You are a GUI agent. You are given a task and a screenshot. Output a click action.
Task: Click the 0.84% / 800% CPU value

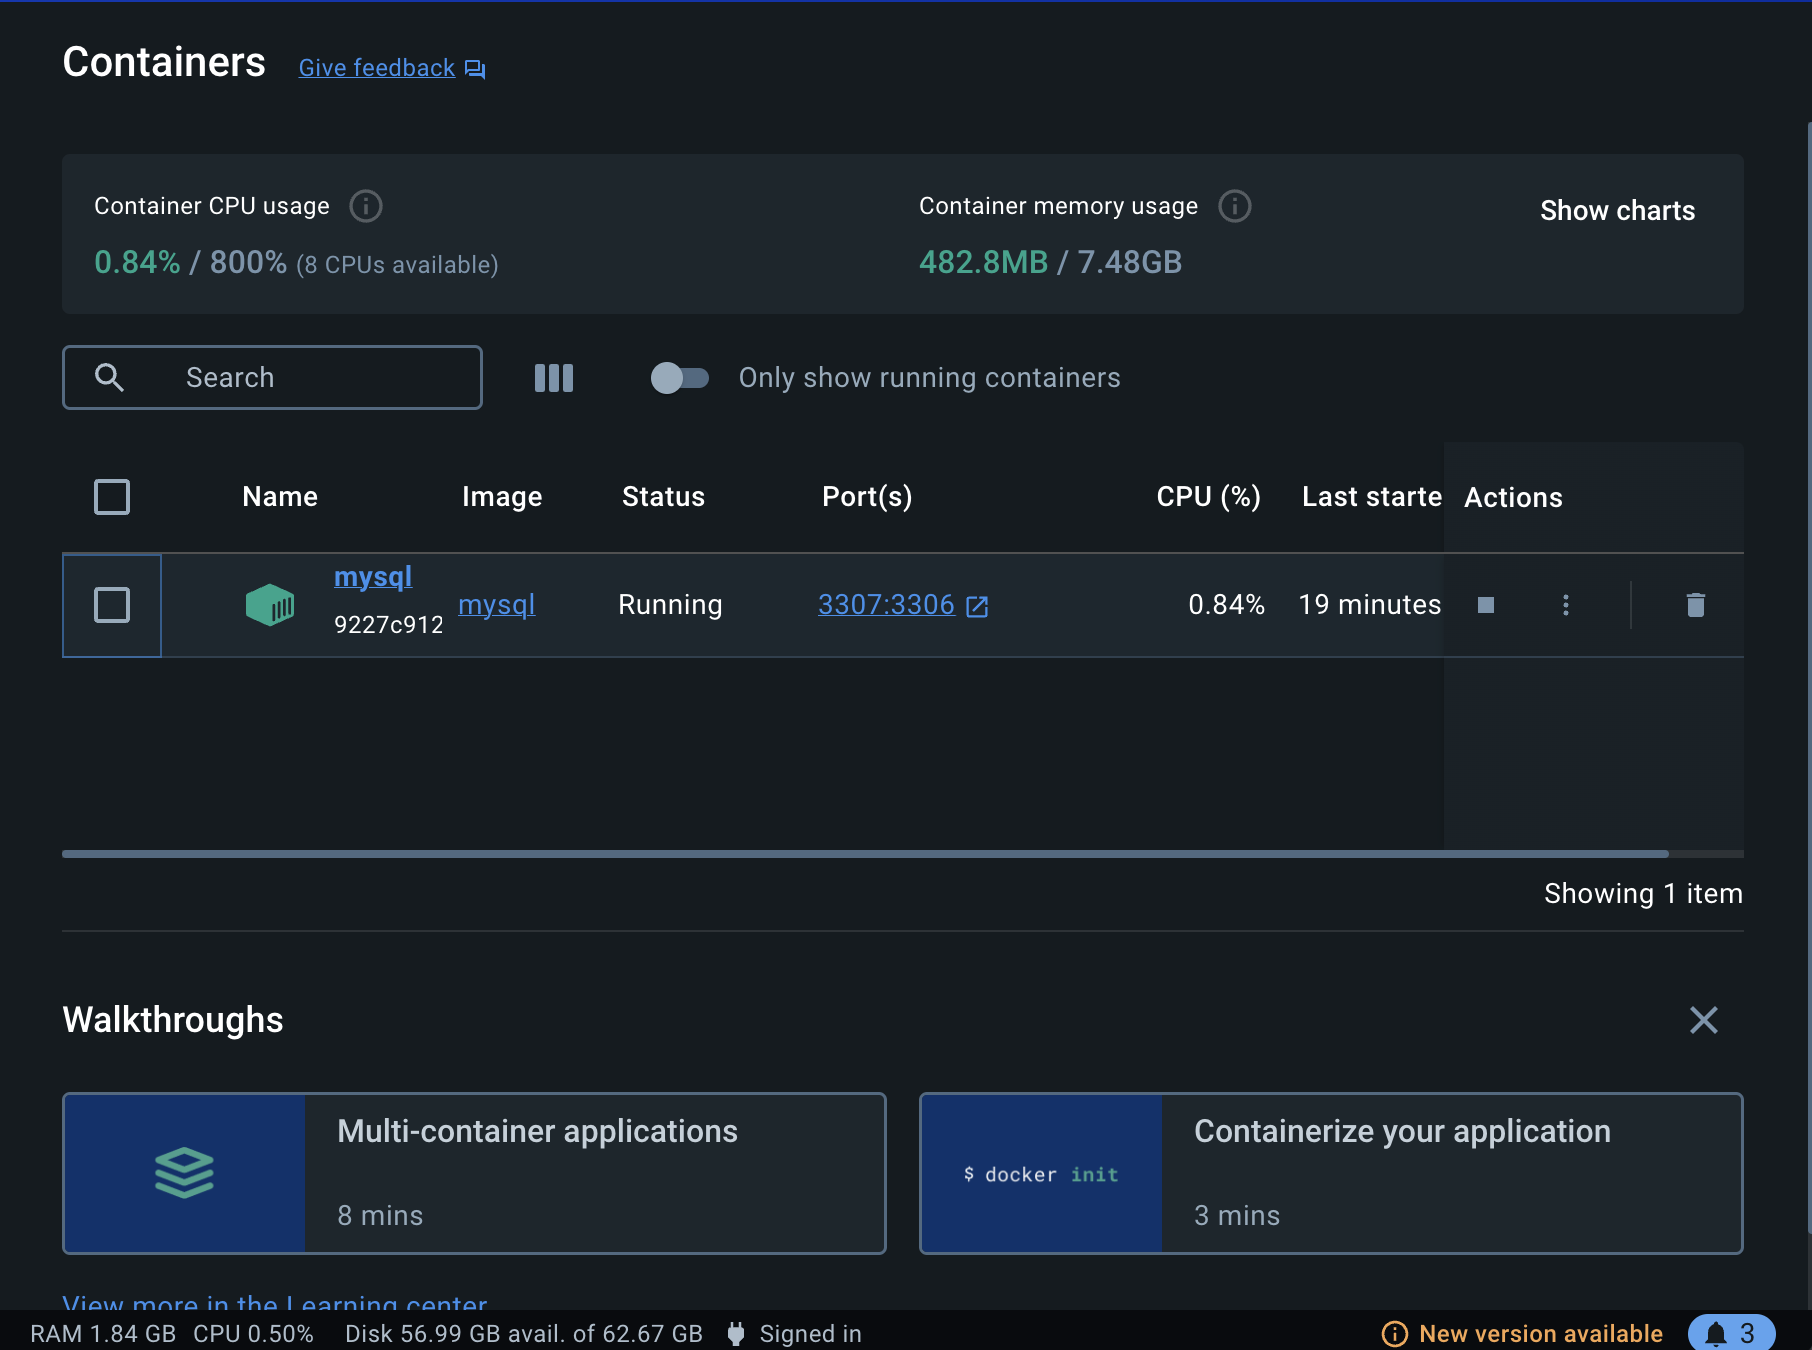(190, 262)
